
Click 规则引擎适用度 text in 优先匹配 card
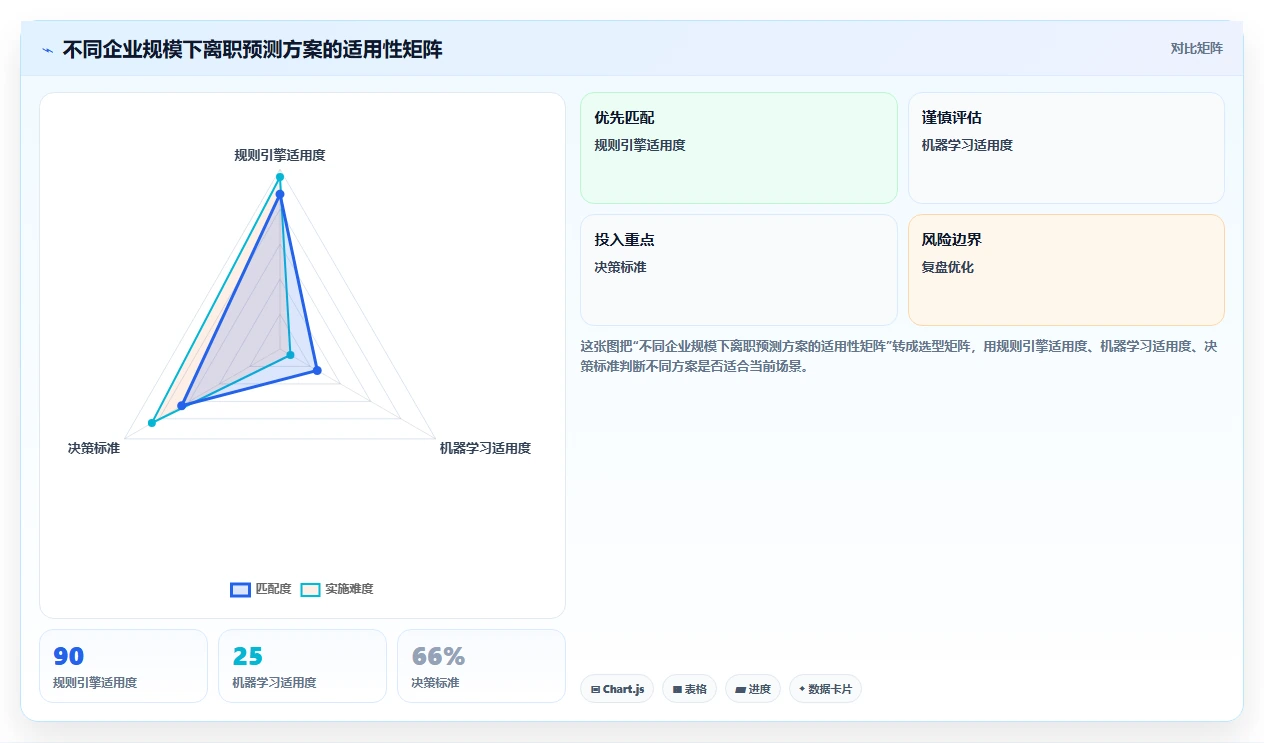640,145
